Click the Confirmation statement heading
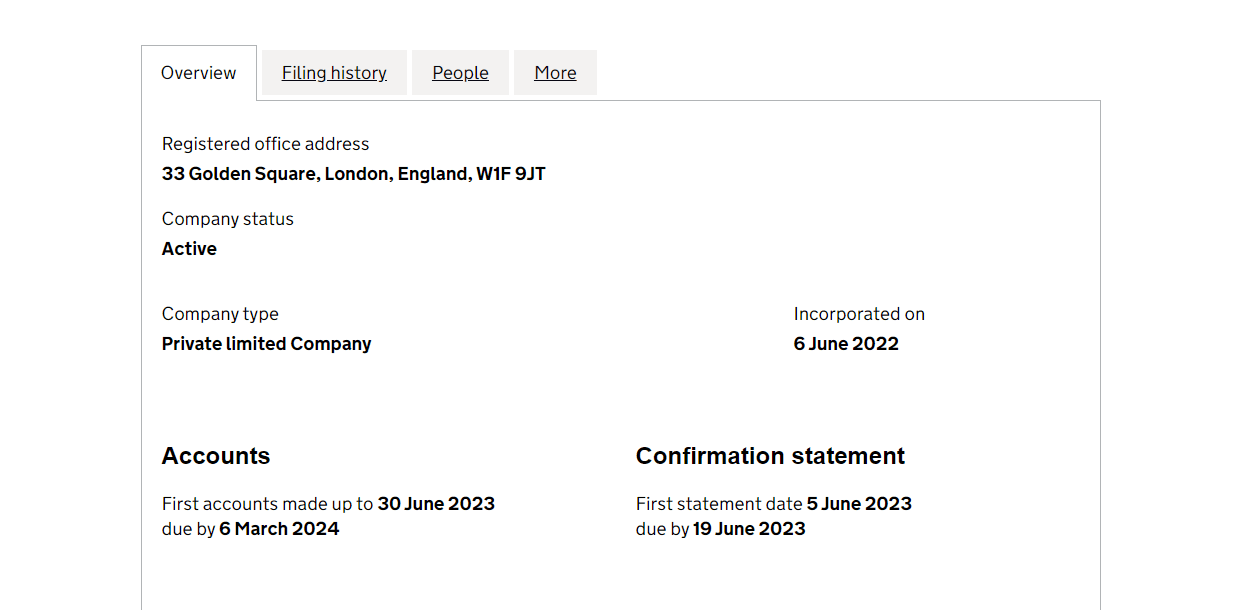Screen dimensions: 1258x610 770,456
